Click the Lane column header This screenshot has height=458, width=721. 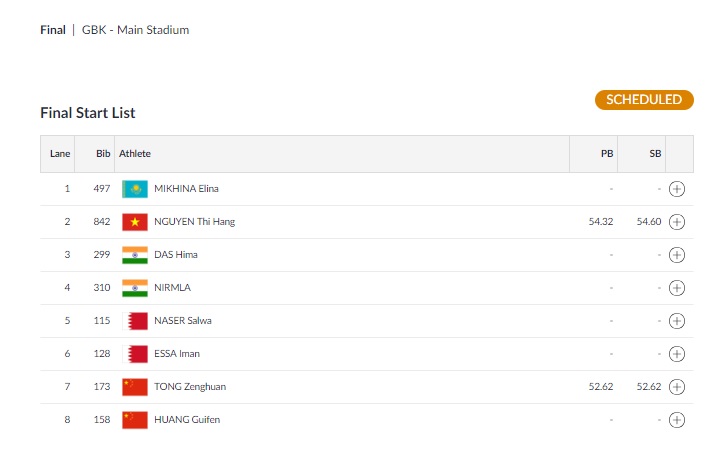point(60,154)
